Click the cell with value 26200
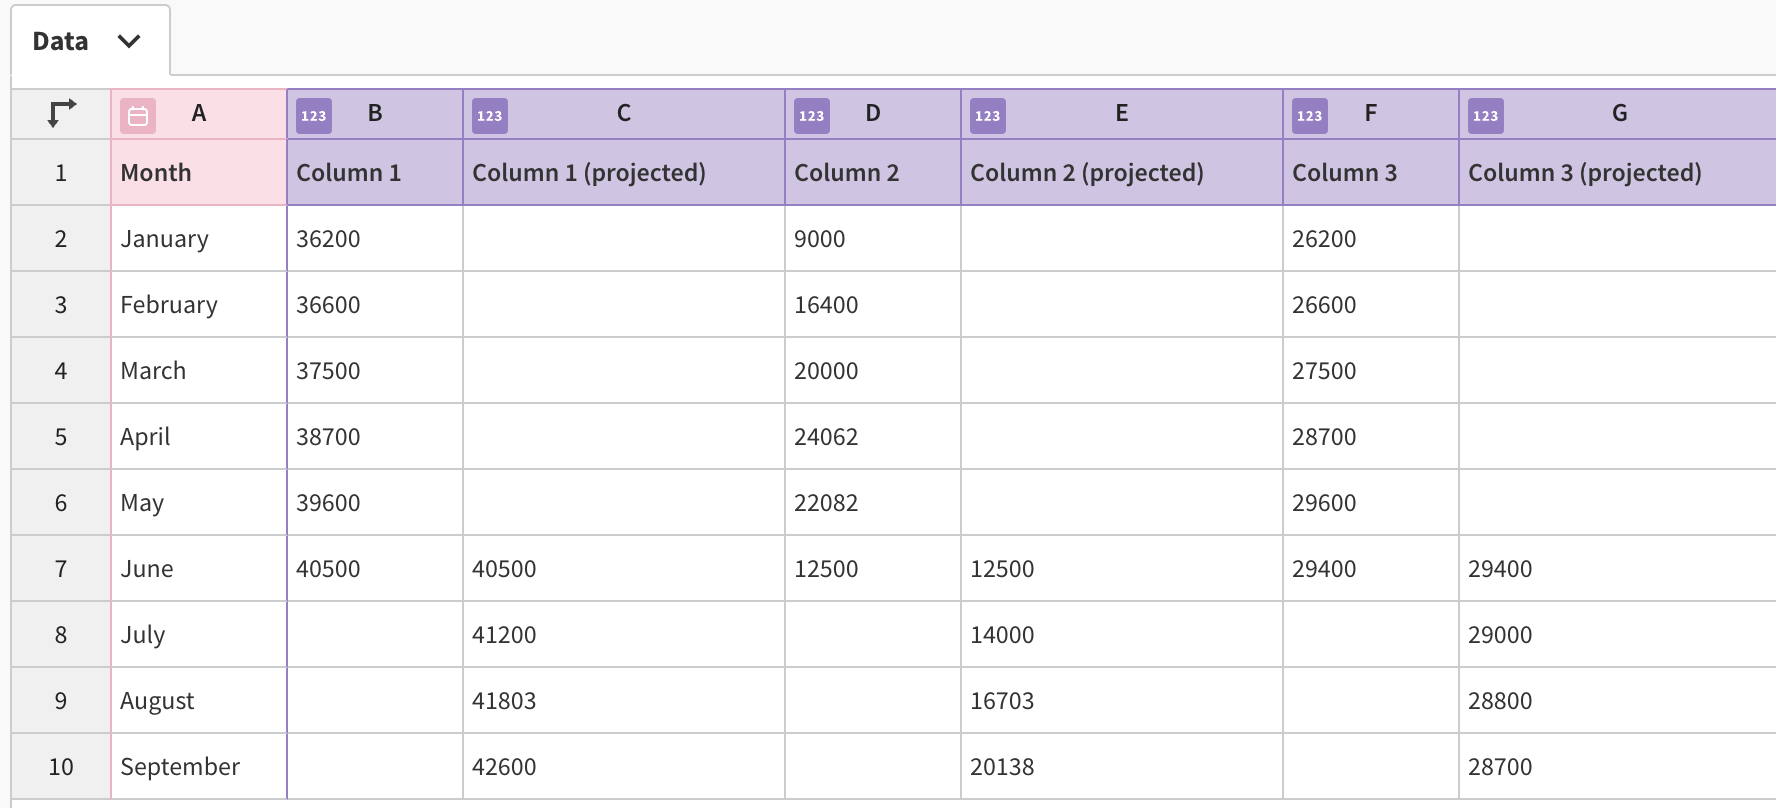This screenshot has width=1776, height=808. coord(1371,239)
